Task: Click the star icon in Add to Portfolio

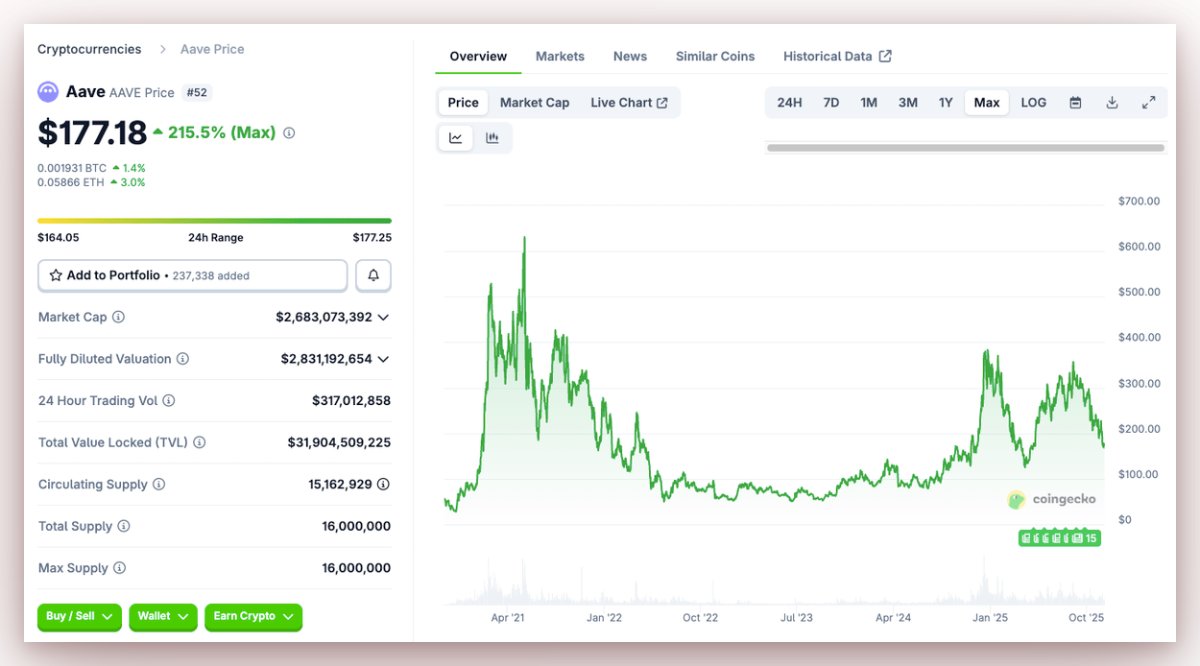Action: point(56,275)
